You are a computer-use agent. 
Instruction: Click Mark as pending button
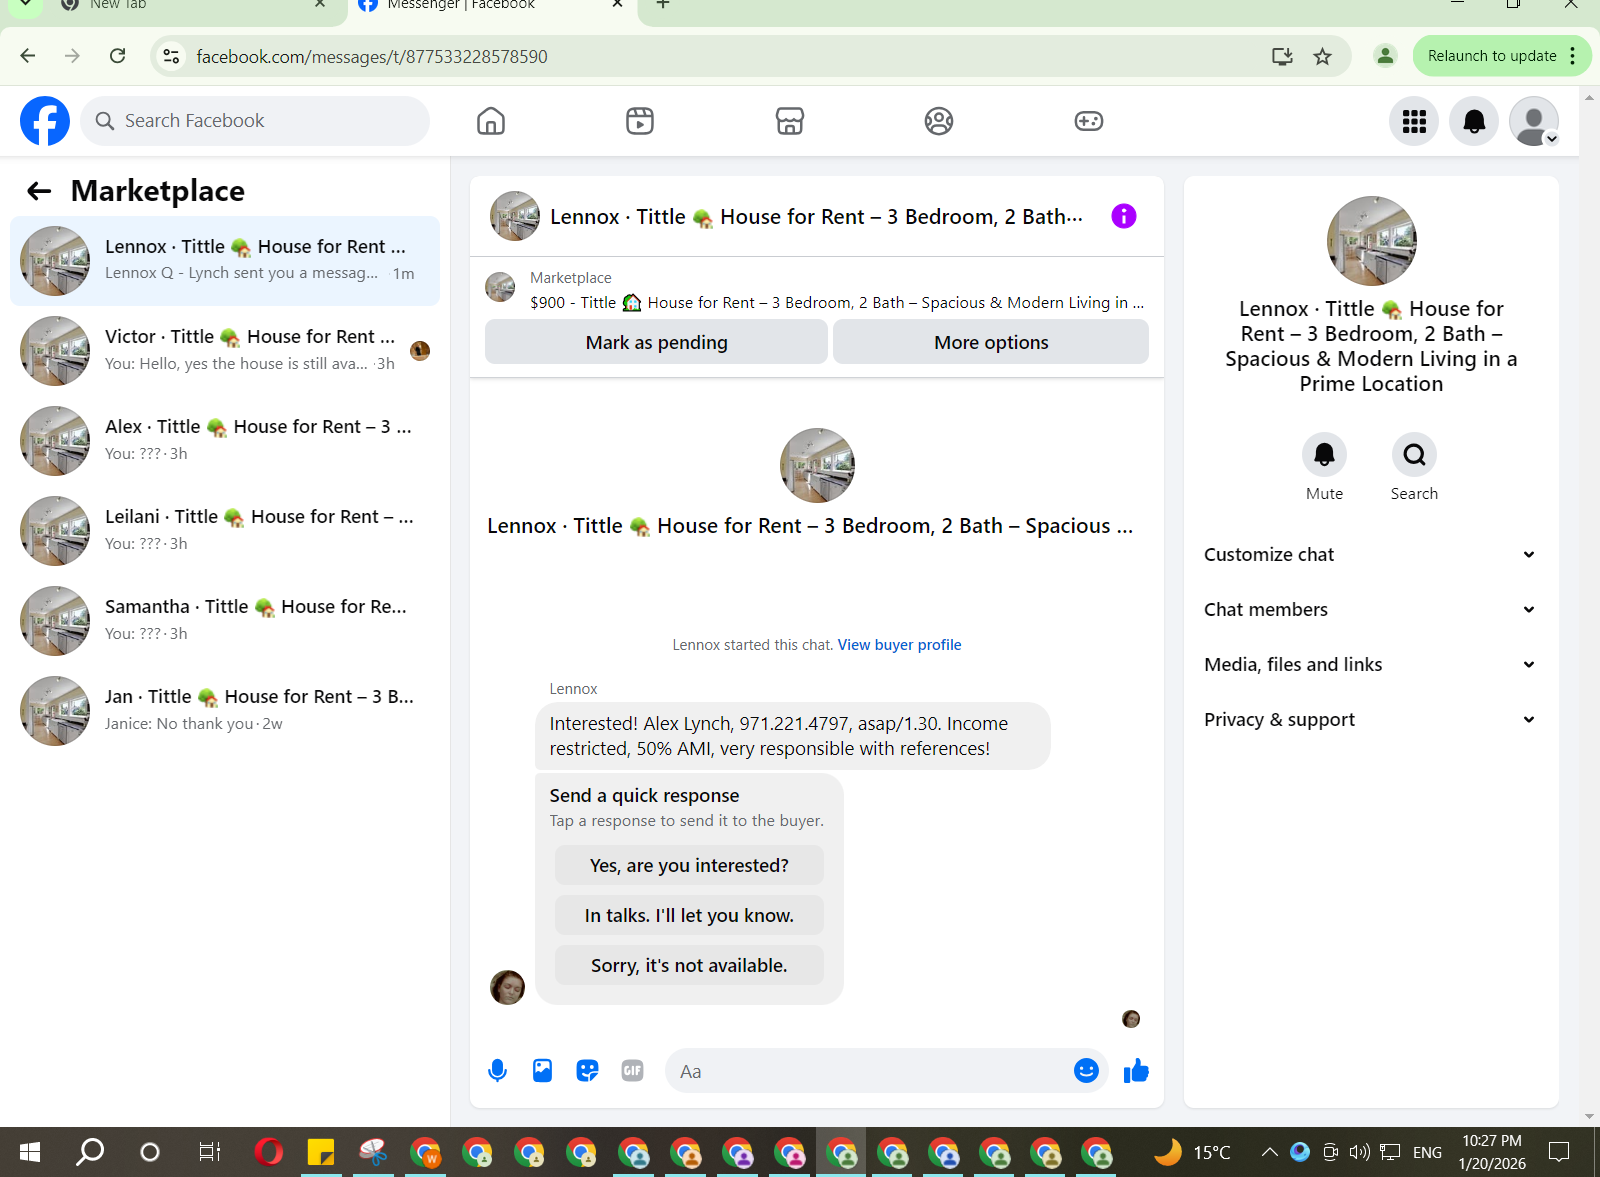(656, 342)
